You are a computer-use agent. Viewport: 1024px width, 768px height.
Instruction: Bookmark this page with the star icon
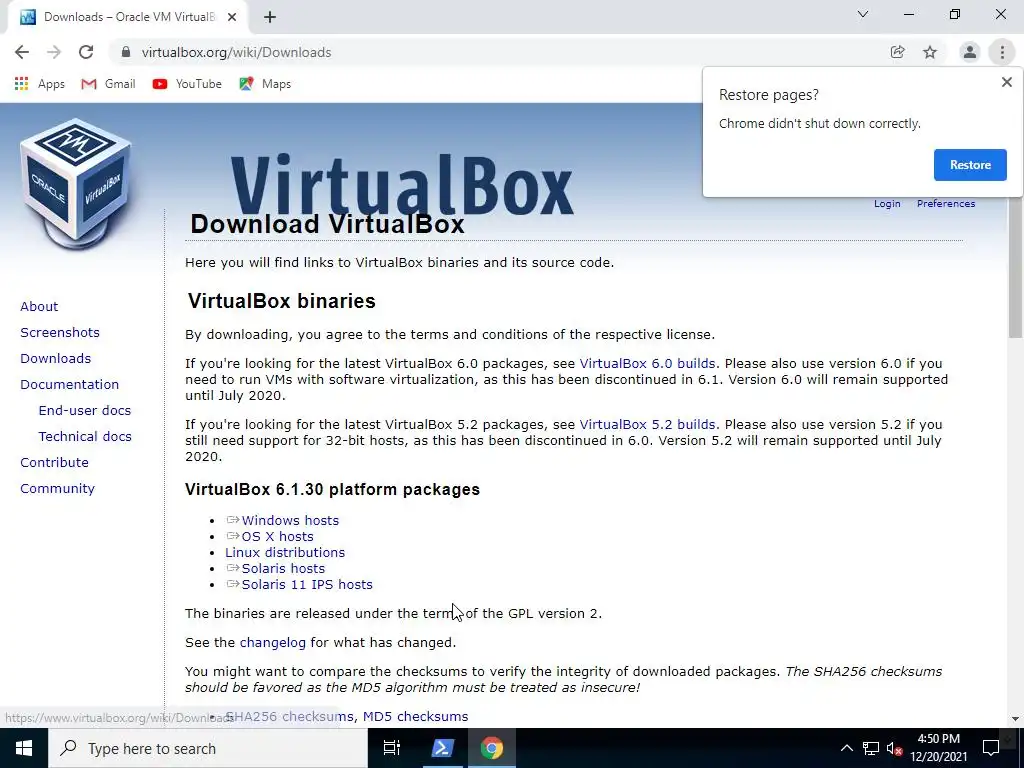[x=930, y=52]
